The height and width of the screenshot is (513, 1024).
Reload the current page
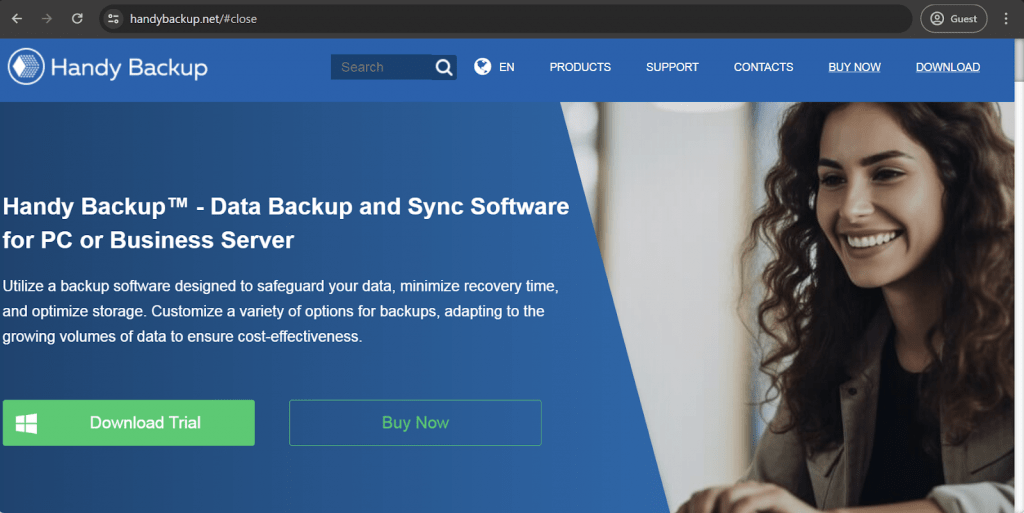77,19
